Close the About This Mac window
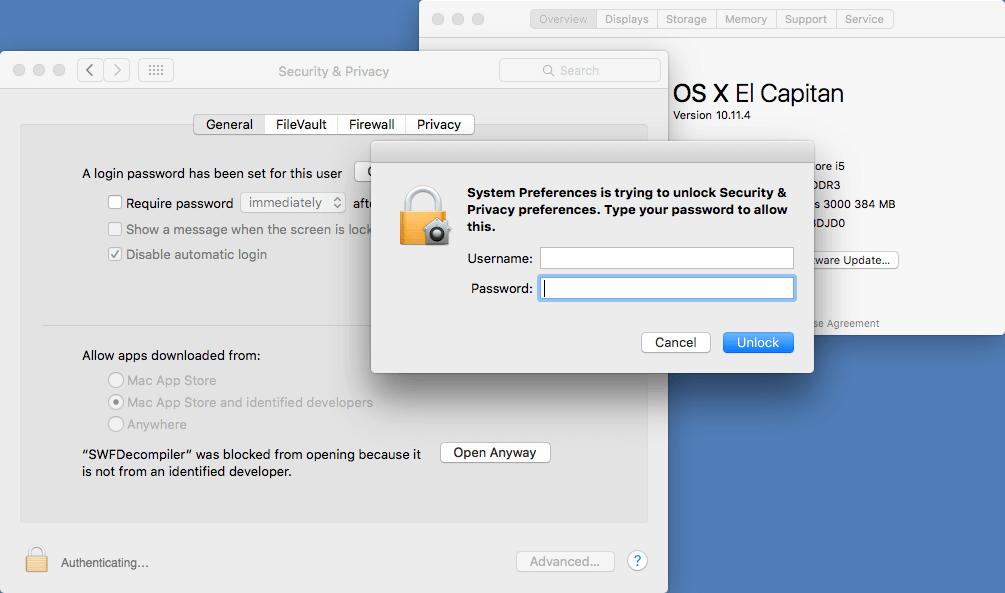Image resolution: width=1005 pixels, height=593 pixels. pos(438,19)
